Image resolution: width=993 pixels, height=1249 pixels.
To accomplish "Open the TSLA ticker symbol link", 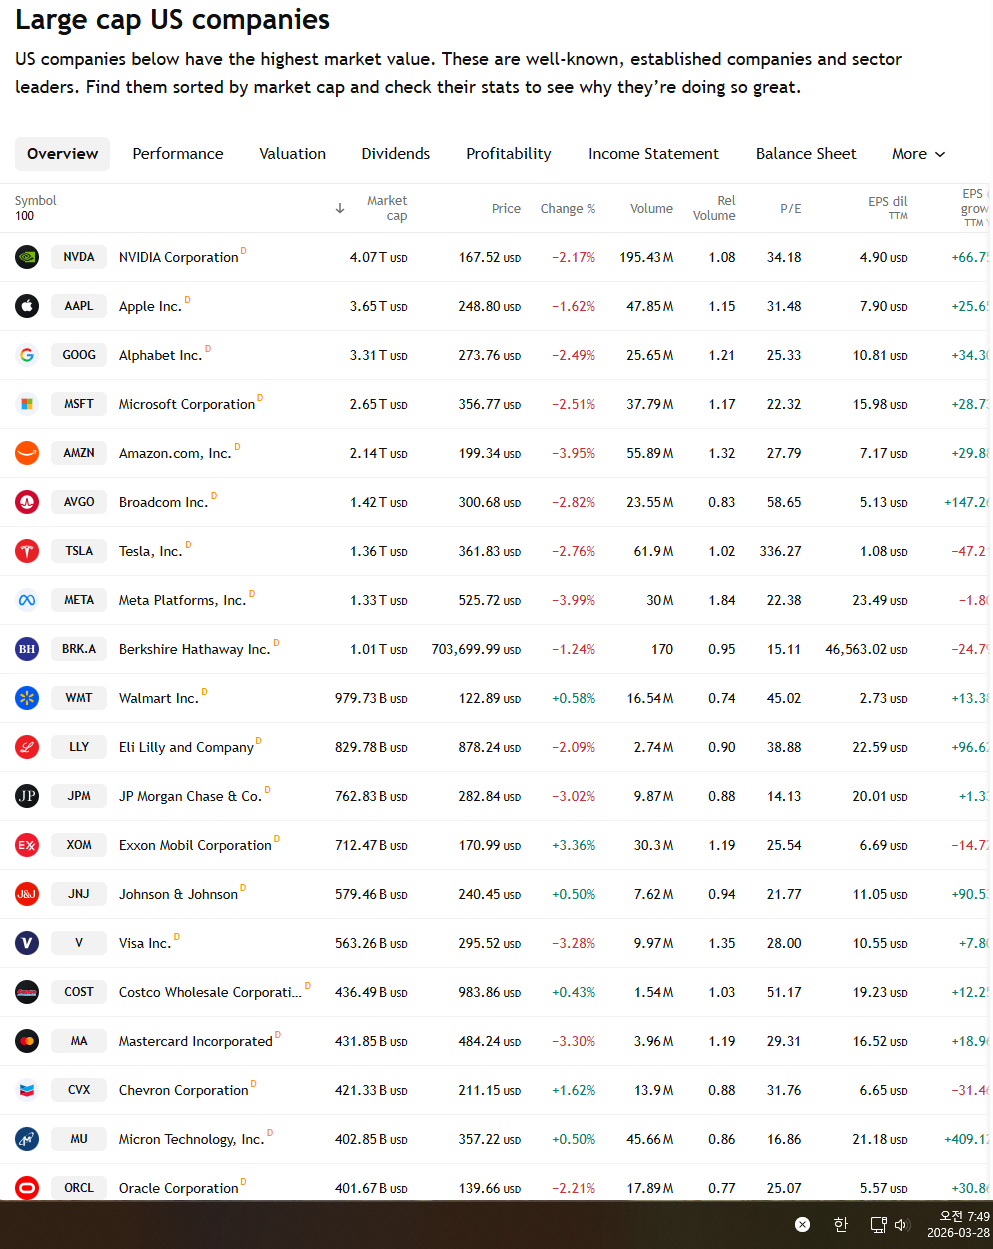I will 79,551.
